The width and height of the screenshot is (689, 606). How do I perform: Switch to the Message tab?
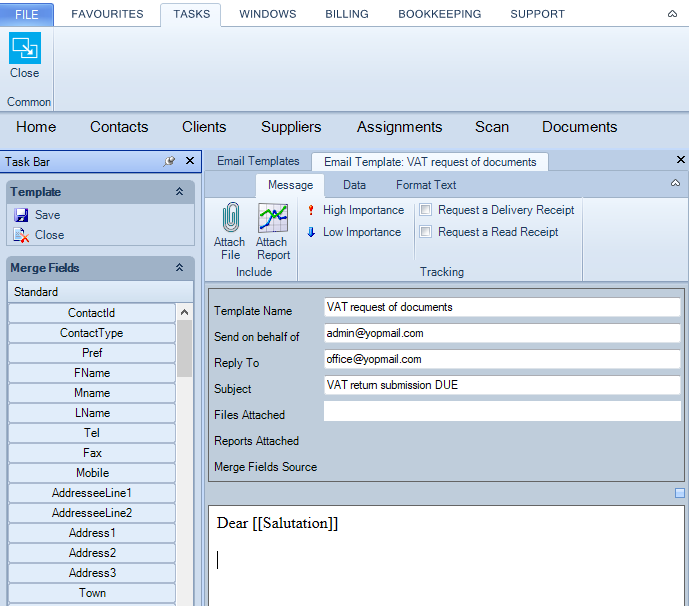coord(290,185)
